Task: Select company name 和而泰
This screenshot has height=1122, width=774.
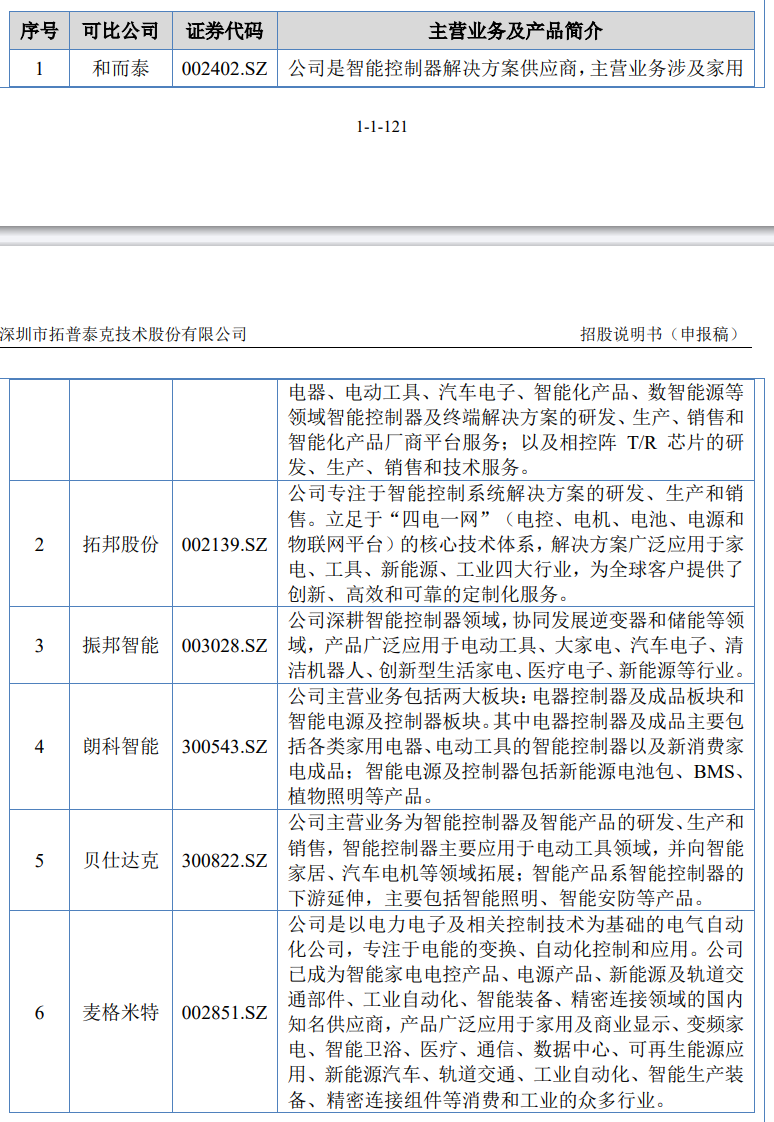Action: click(x=120, y=70)
